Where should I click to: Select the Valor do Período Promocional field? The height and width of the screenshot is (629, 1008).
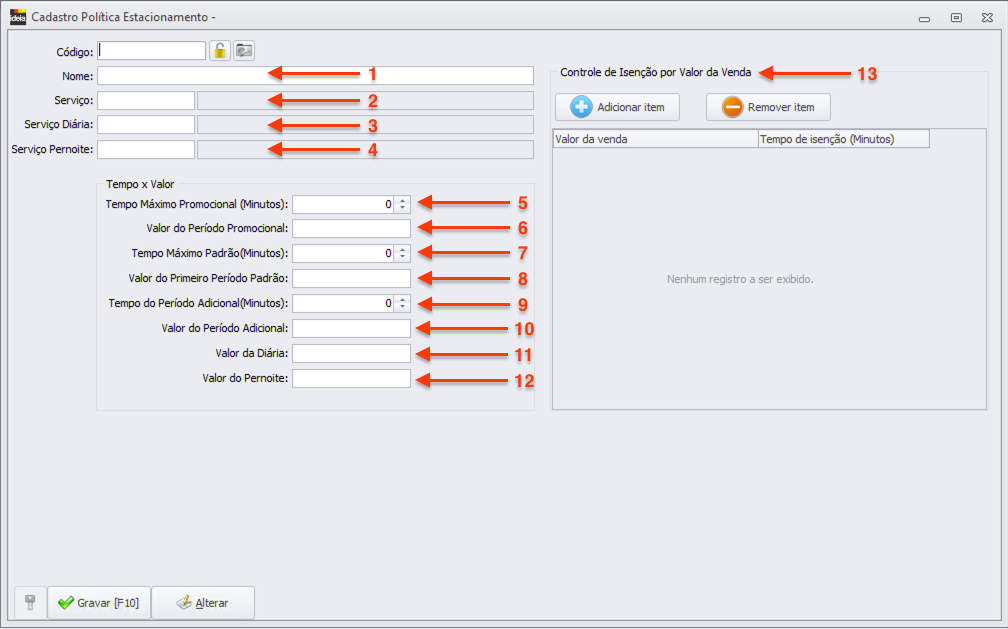351,229
